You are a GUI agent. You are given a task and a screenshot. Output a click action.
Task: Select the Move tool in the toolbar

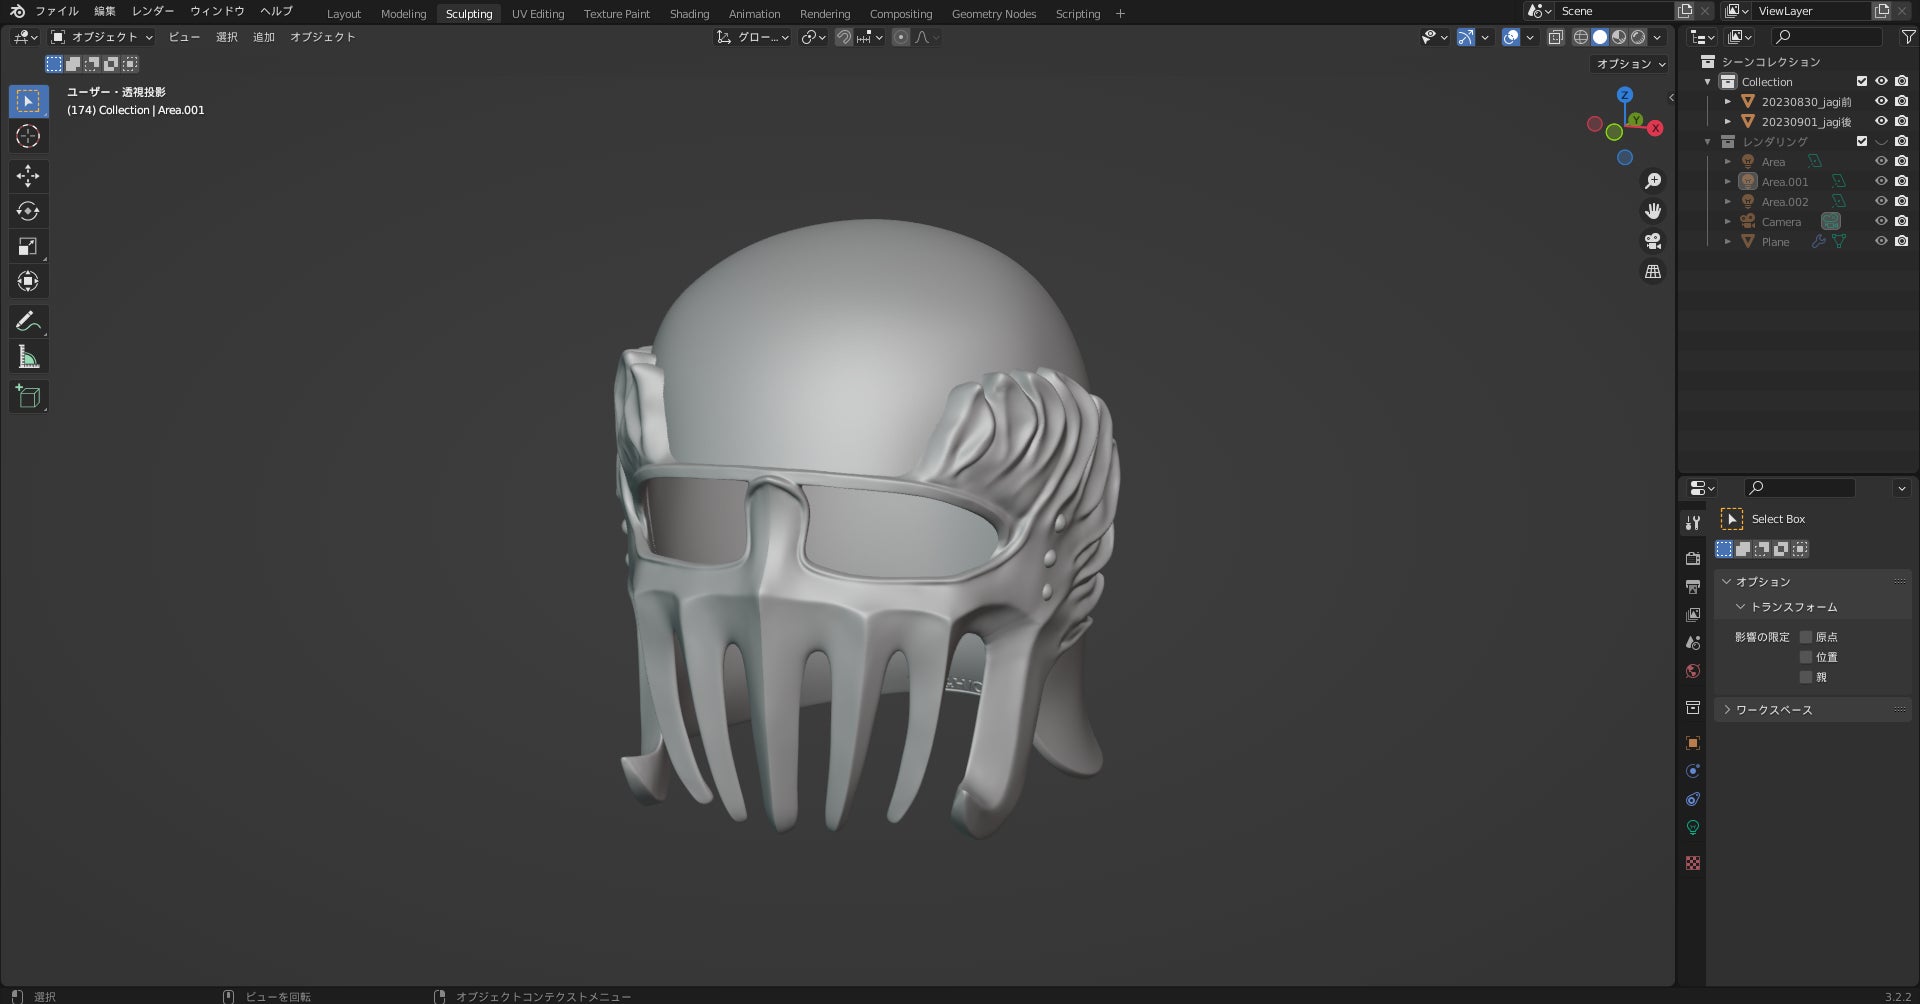(x=28, y=176)
